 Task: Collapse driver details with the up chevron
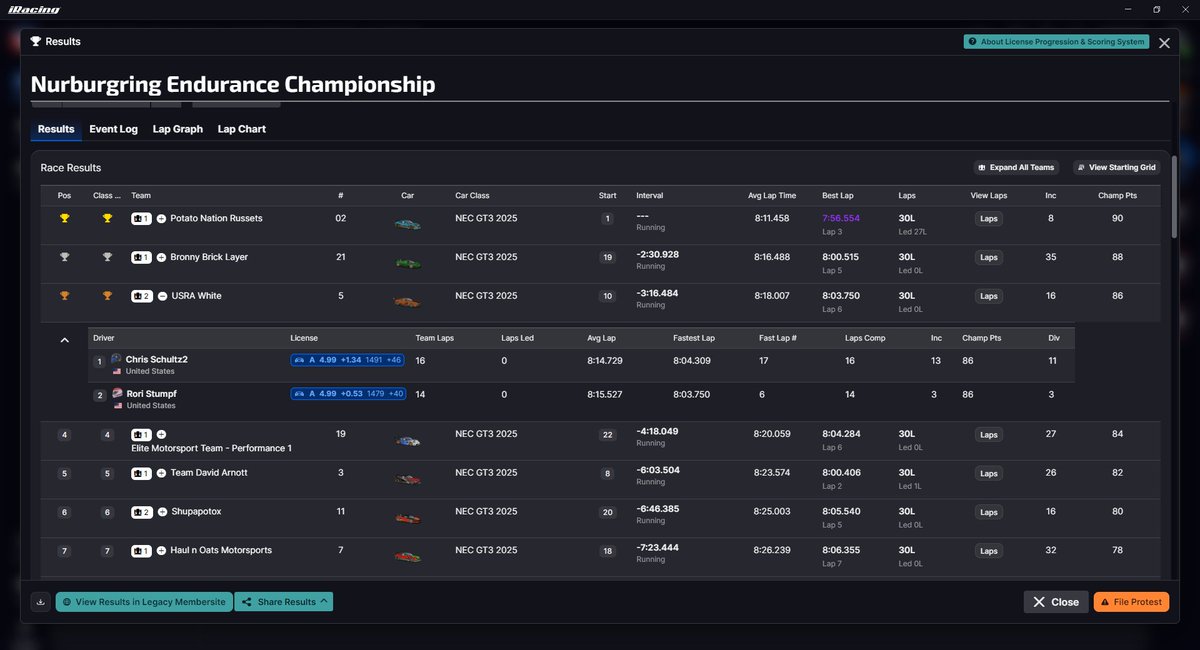pos(65,341)
